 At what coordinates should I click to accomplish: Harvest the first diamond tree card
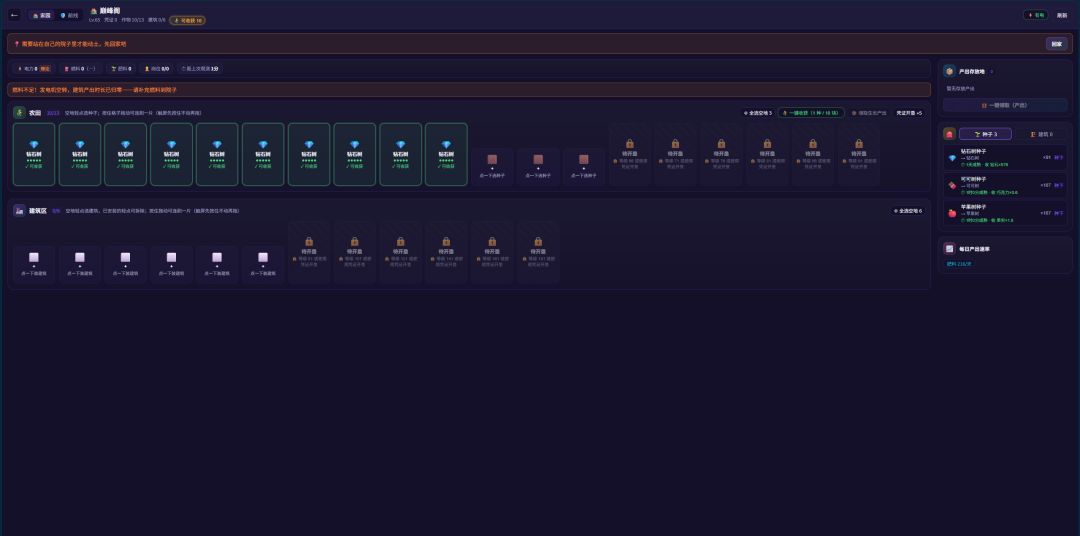point(34,154)
